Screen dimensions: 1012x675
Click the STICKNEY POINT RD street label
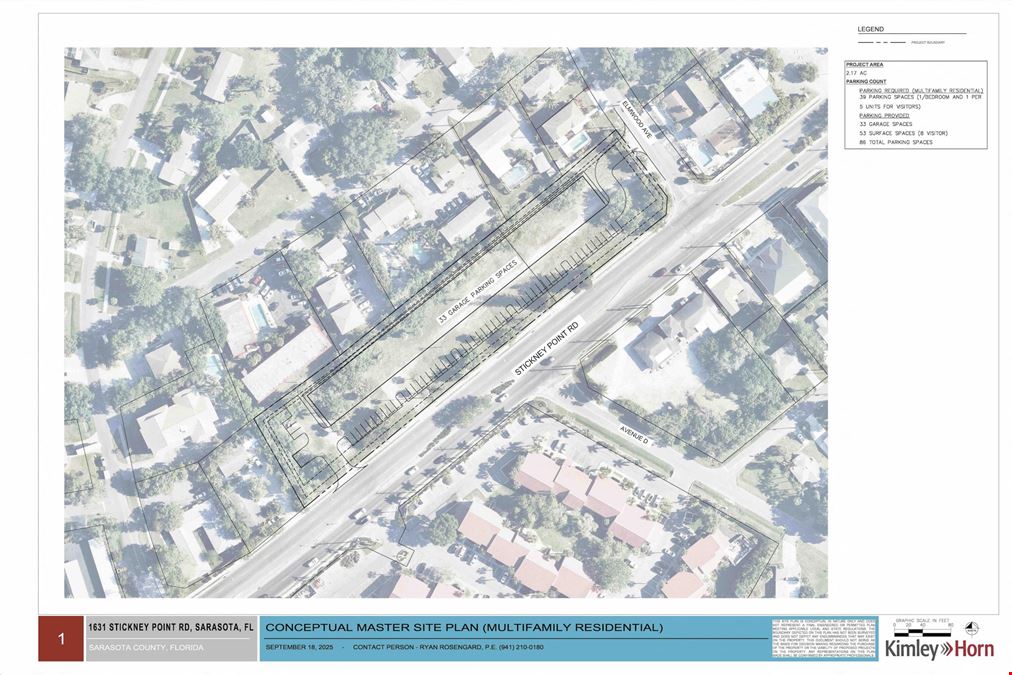[547, 347]
